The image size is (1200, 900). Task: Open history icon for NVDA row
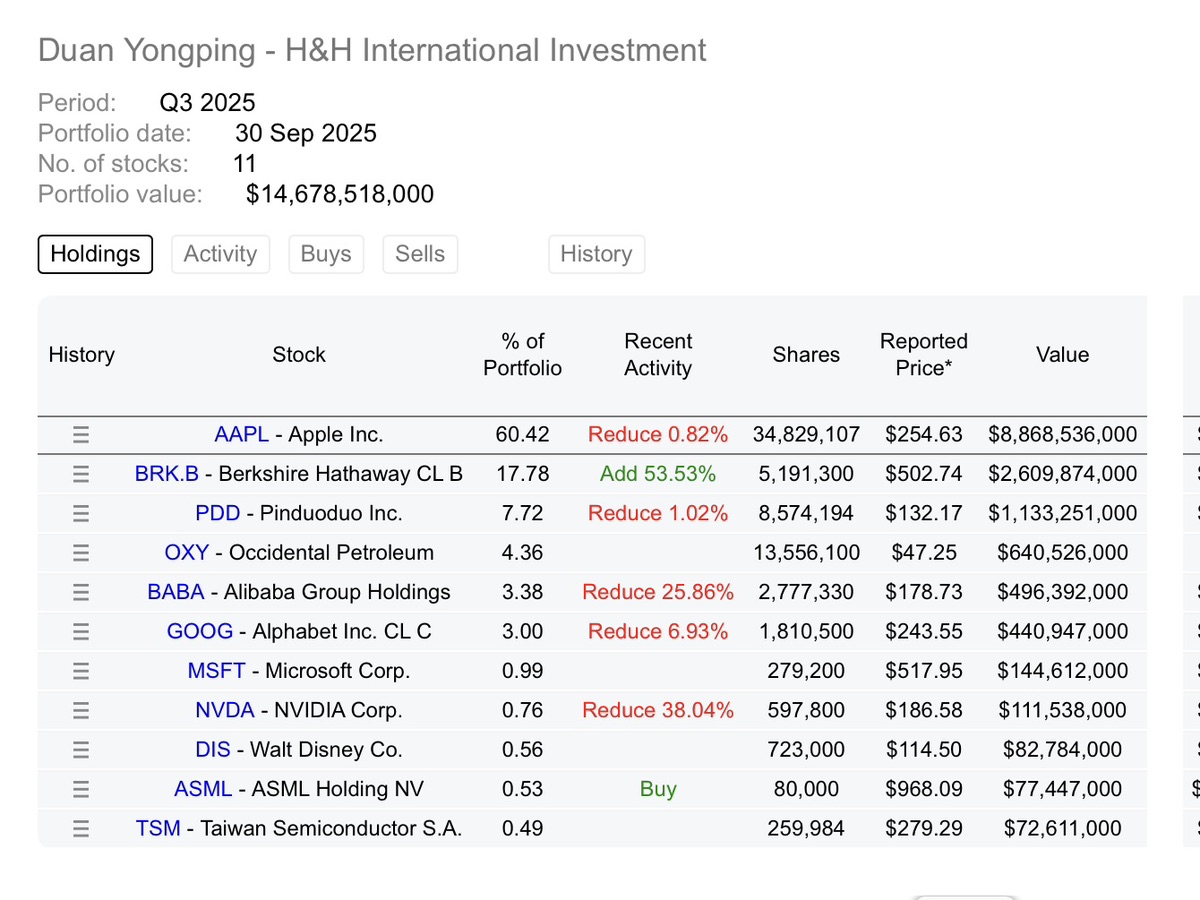click(x=81, y=711)
